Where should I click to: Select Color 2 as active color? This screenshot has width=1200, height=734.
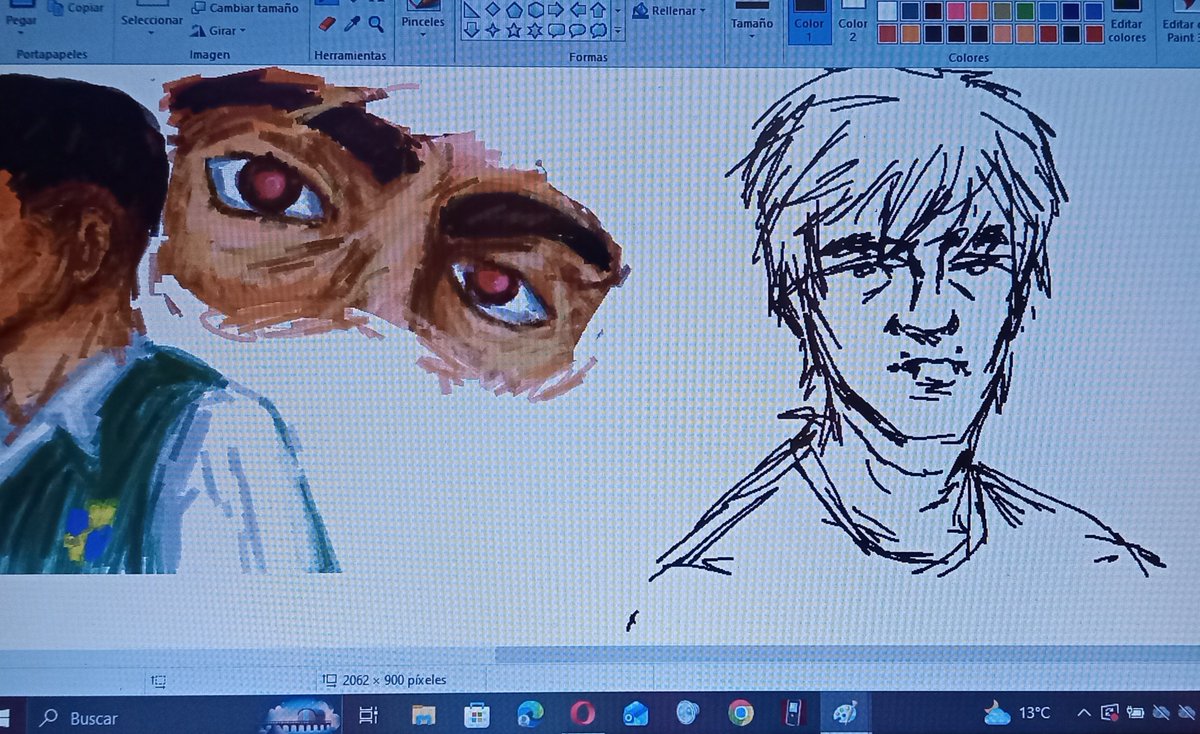coord(853,22)
